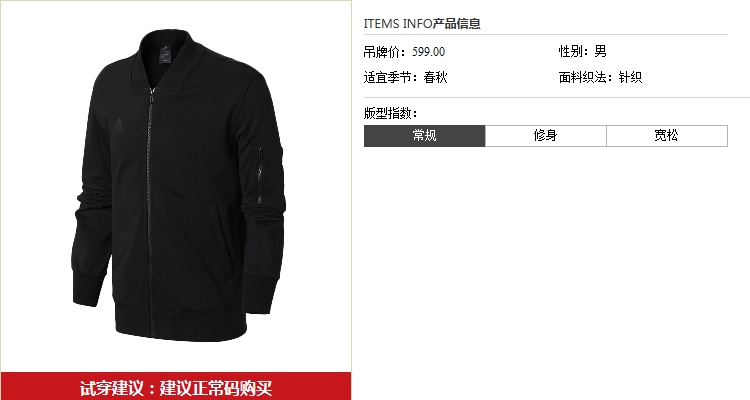This screenshot has width=750, height=400.
Task: Click 建议正常码购买 text in red banner
Action: [x=216, y=388]
